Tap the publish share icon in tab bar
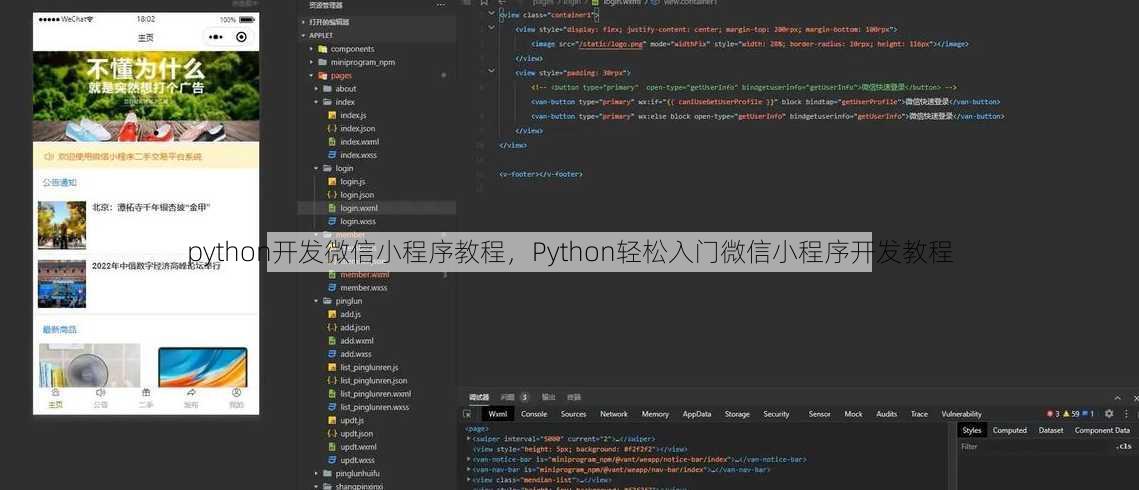The height and width of the screenshot is (490, 1139). coord(191,393)
